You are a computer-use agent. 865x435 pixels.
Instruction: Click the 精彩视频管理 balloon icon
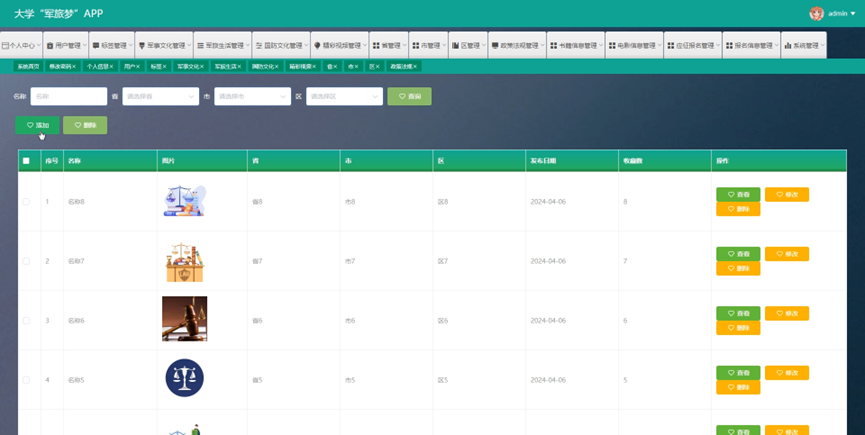click(x=318, y=46)
